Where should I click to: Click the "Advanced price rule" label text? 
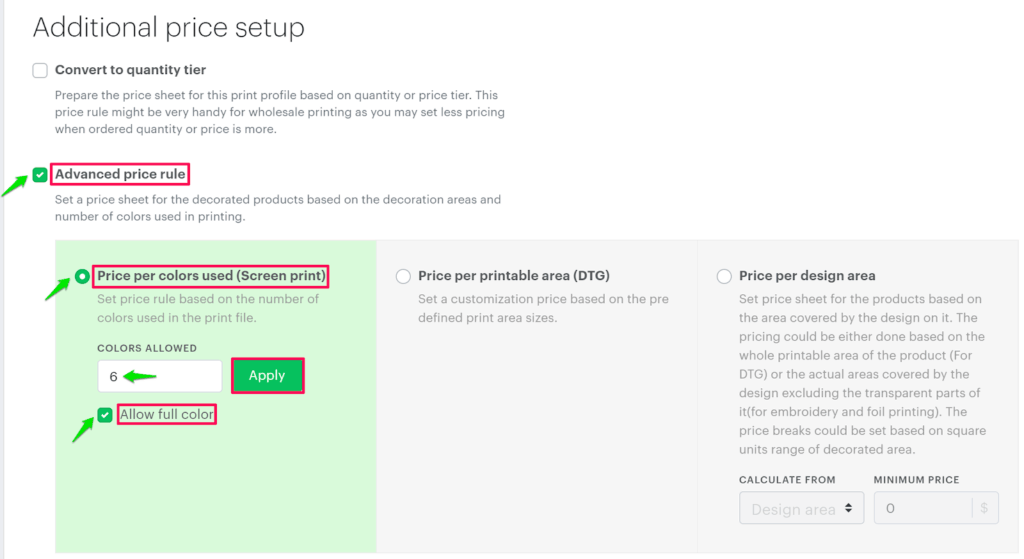[x=120, y=174]
